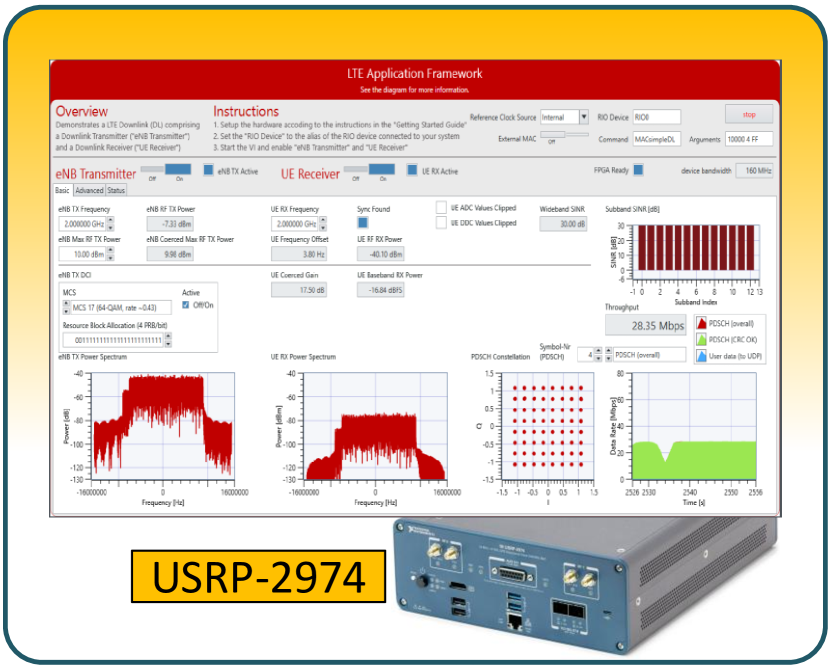Click the UE Baseband RX Power -16.84 dBFS value

click(x=381, y=290)
